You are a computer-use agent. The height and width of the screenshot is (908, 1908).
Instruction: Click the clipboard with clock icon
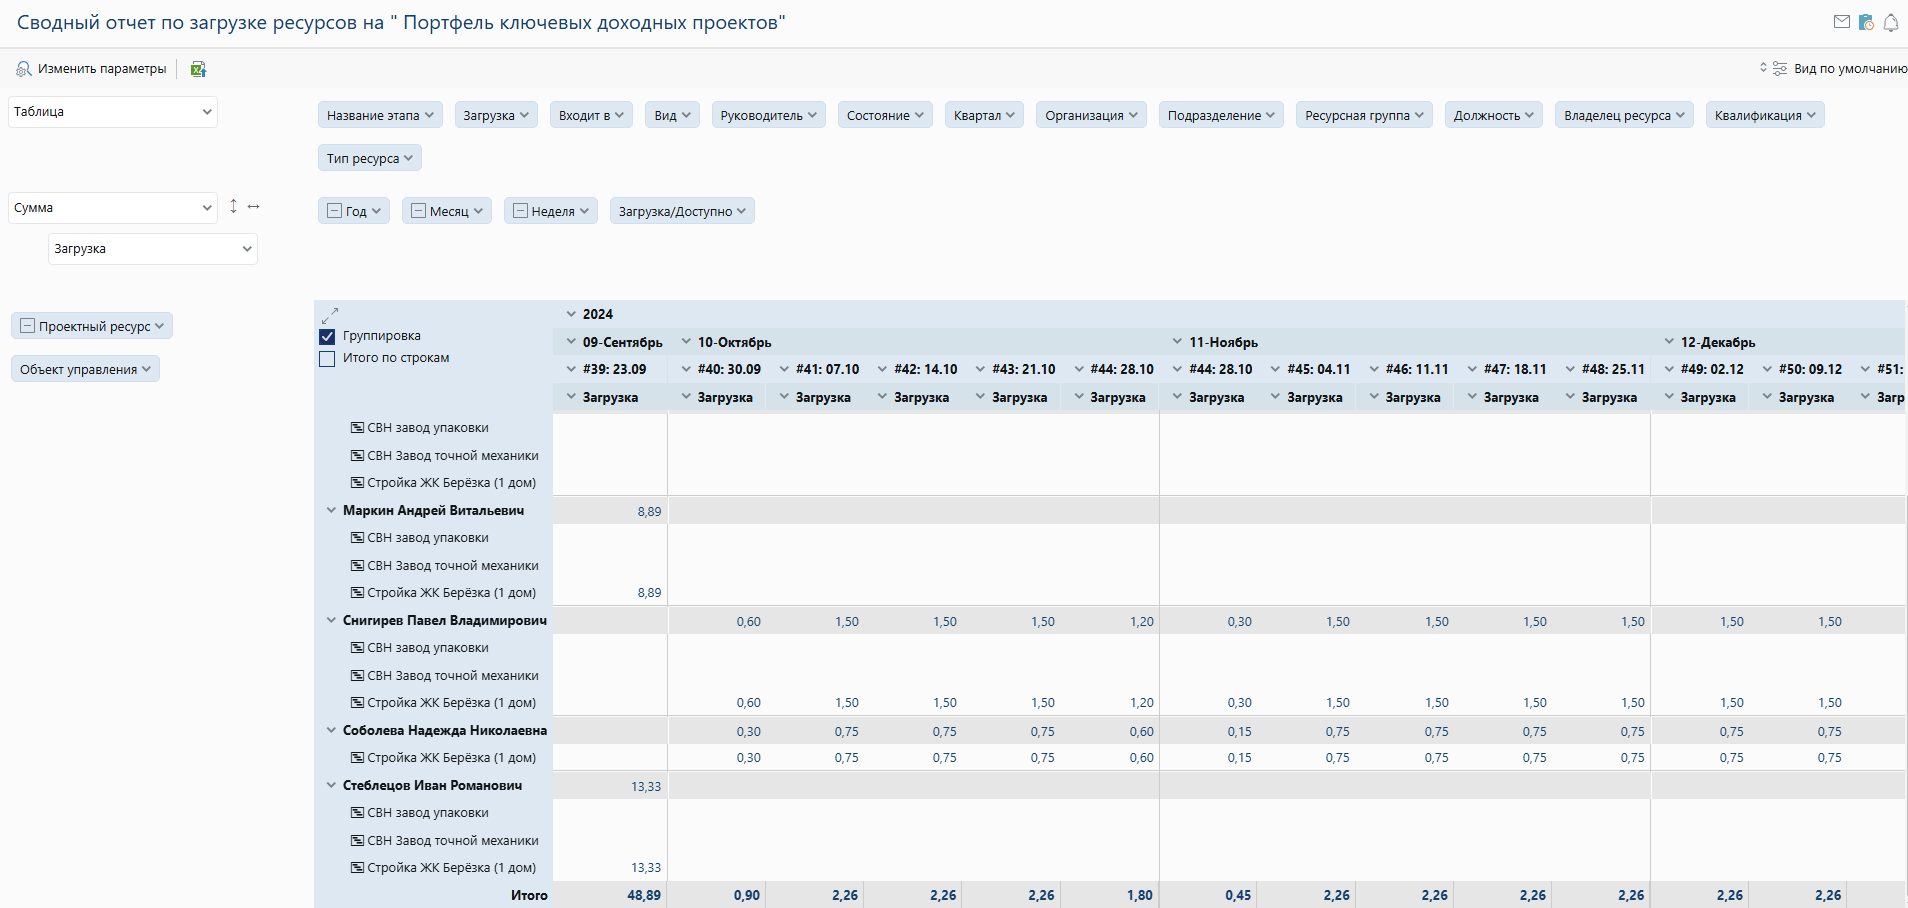1866,22
